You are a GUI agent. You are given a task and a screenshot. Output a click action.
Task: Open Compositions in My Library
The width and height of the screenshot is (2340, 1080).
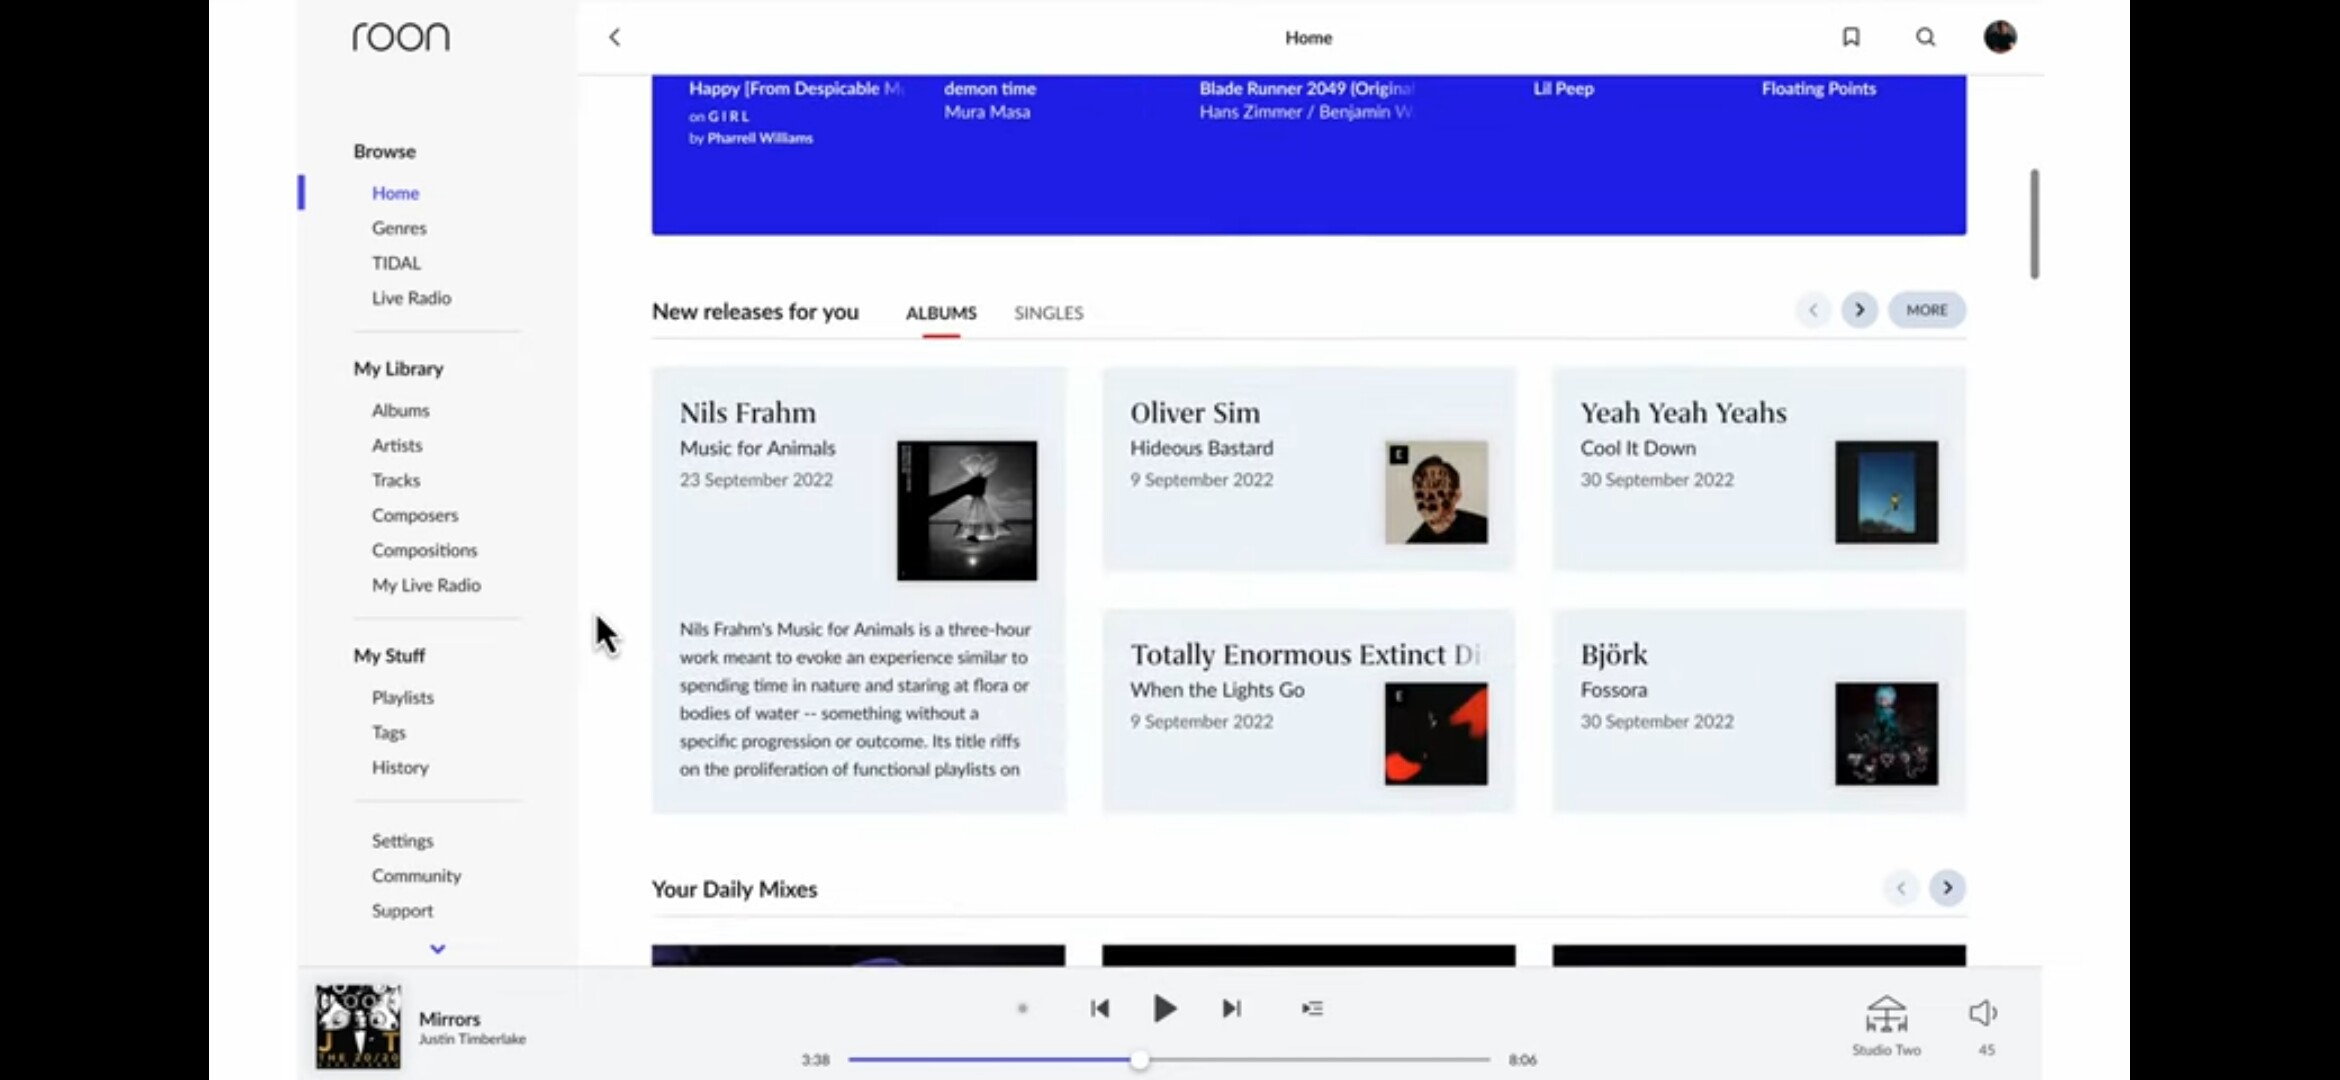424,550
